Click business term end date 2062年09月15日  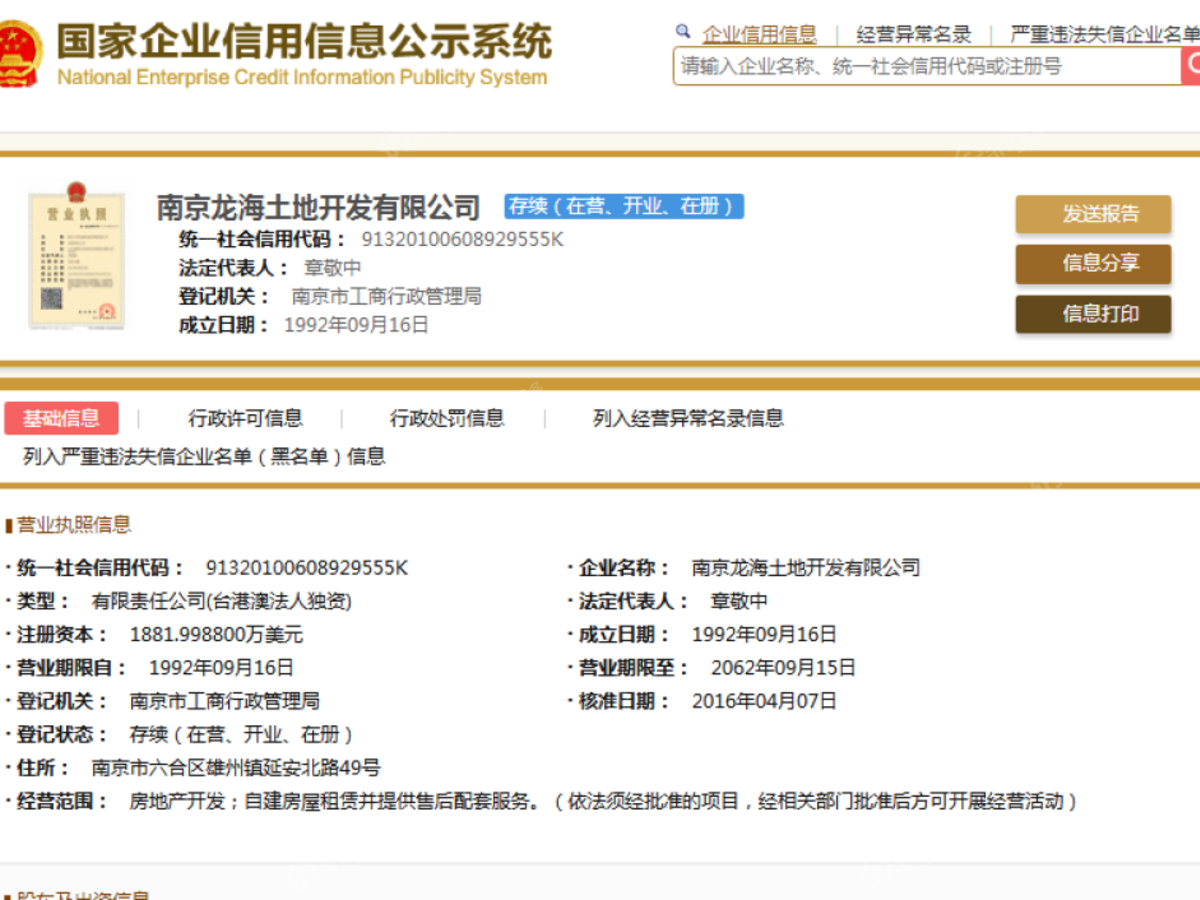coord(783,667)
